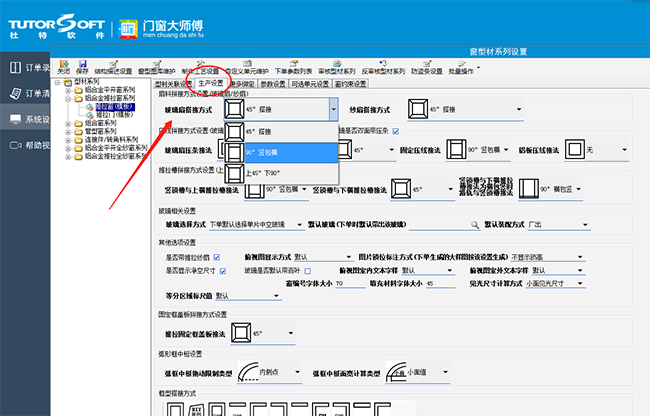Open 防盗条设置 from the toolbar
Viewport: 650px width, 416px height.
pos(427,67)
